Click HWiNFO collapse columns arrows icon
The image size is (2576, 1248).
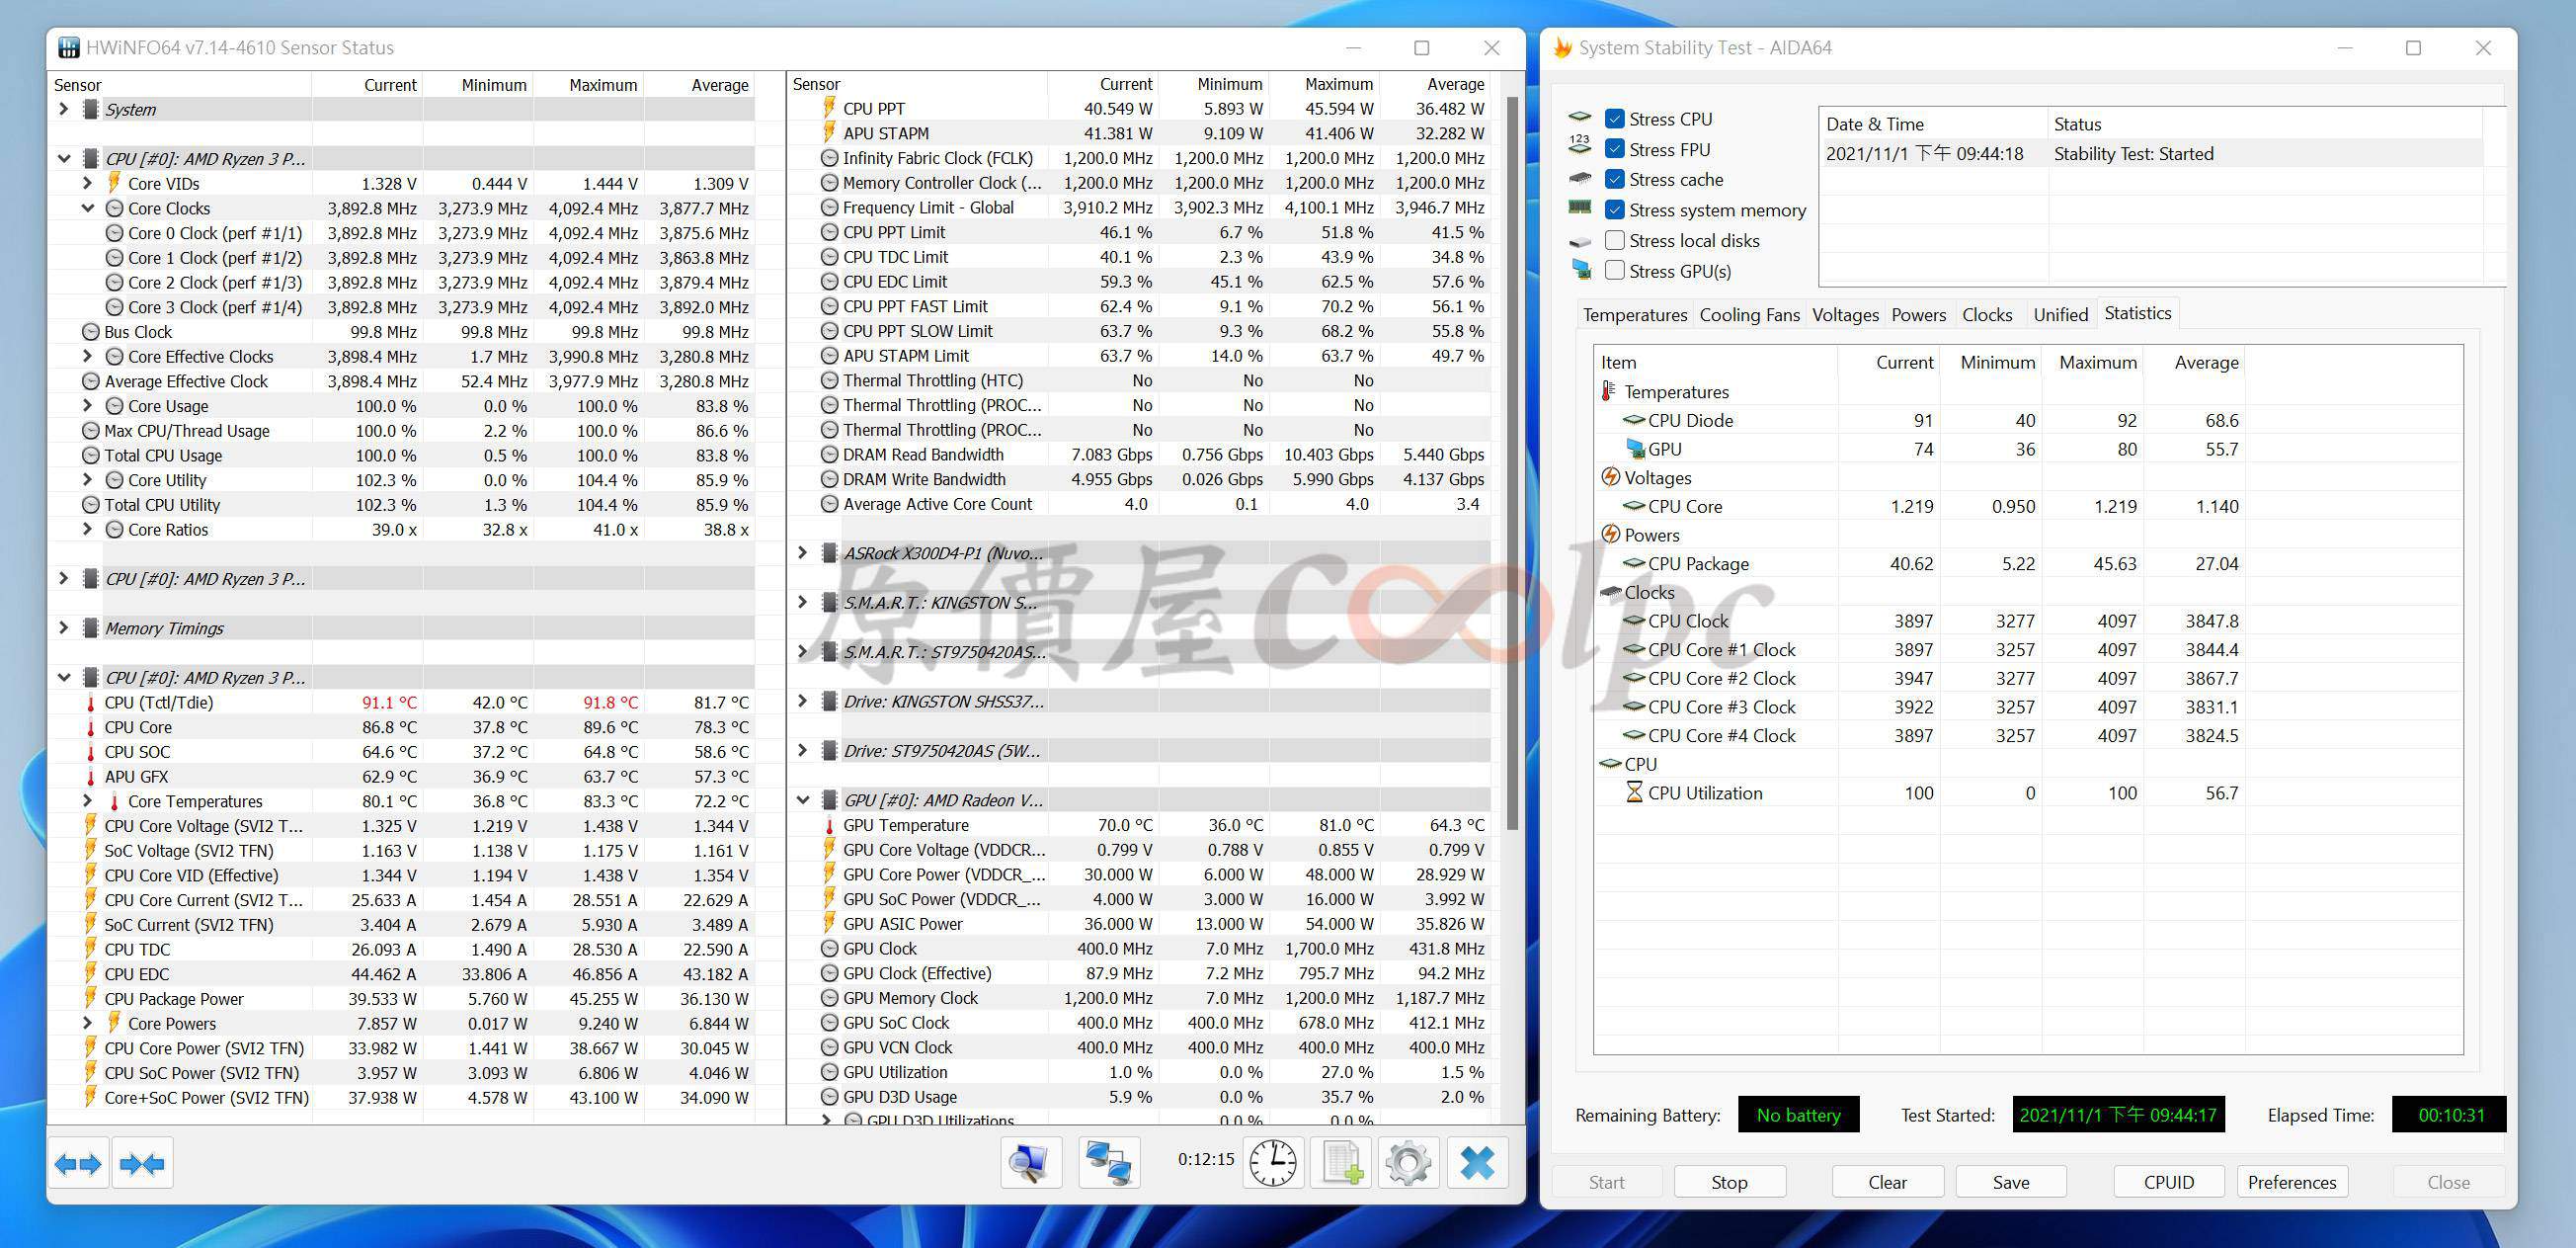[x=142, y=1163]
